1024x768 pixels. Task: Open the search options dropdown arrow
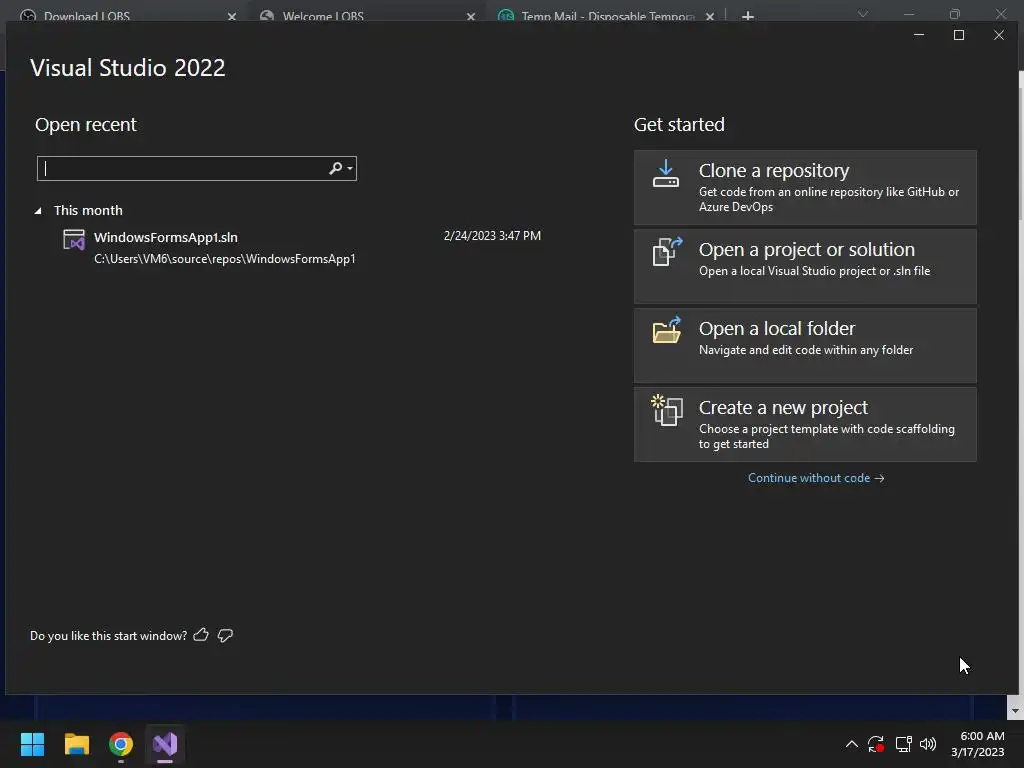350,168
